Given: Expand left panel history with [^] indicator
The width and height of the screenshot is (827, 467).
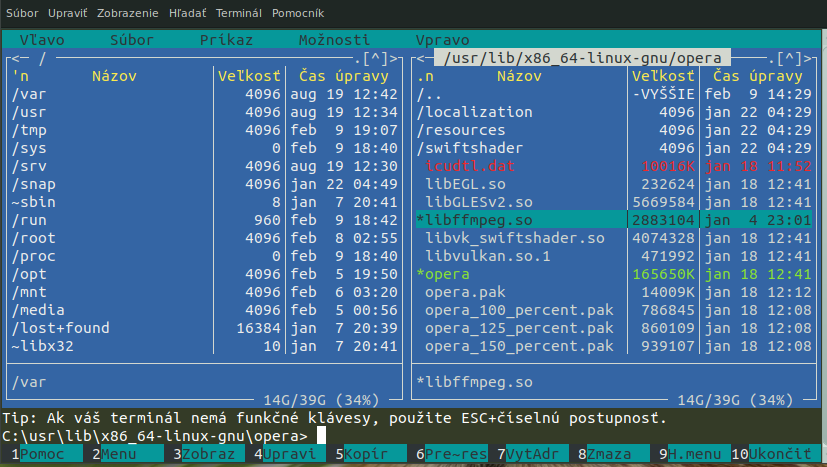Looking at the screenshot, I should [x=383, y=58].
